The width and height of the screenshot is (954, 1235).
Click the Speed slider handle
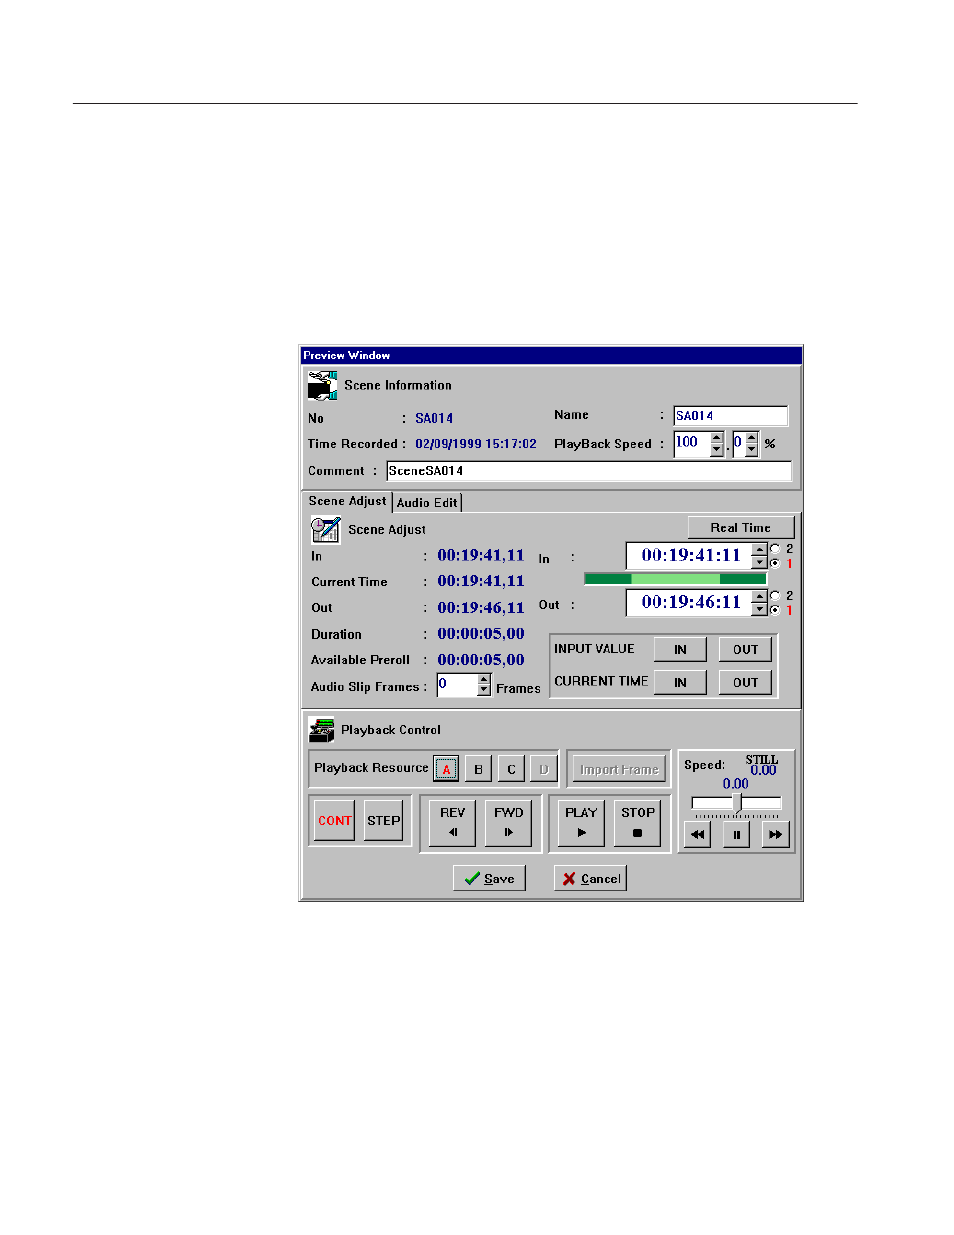pos(737,803)
